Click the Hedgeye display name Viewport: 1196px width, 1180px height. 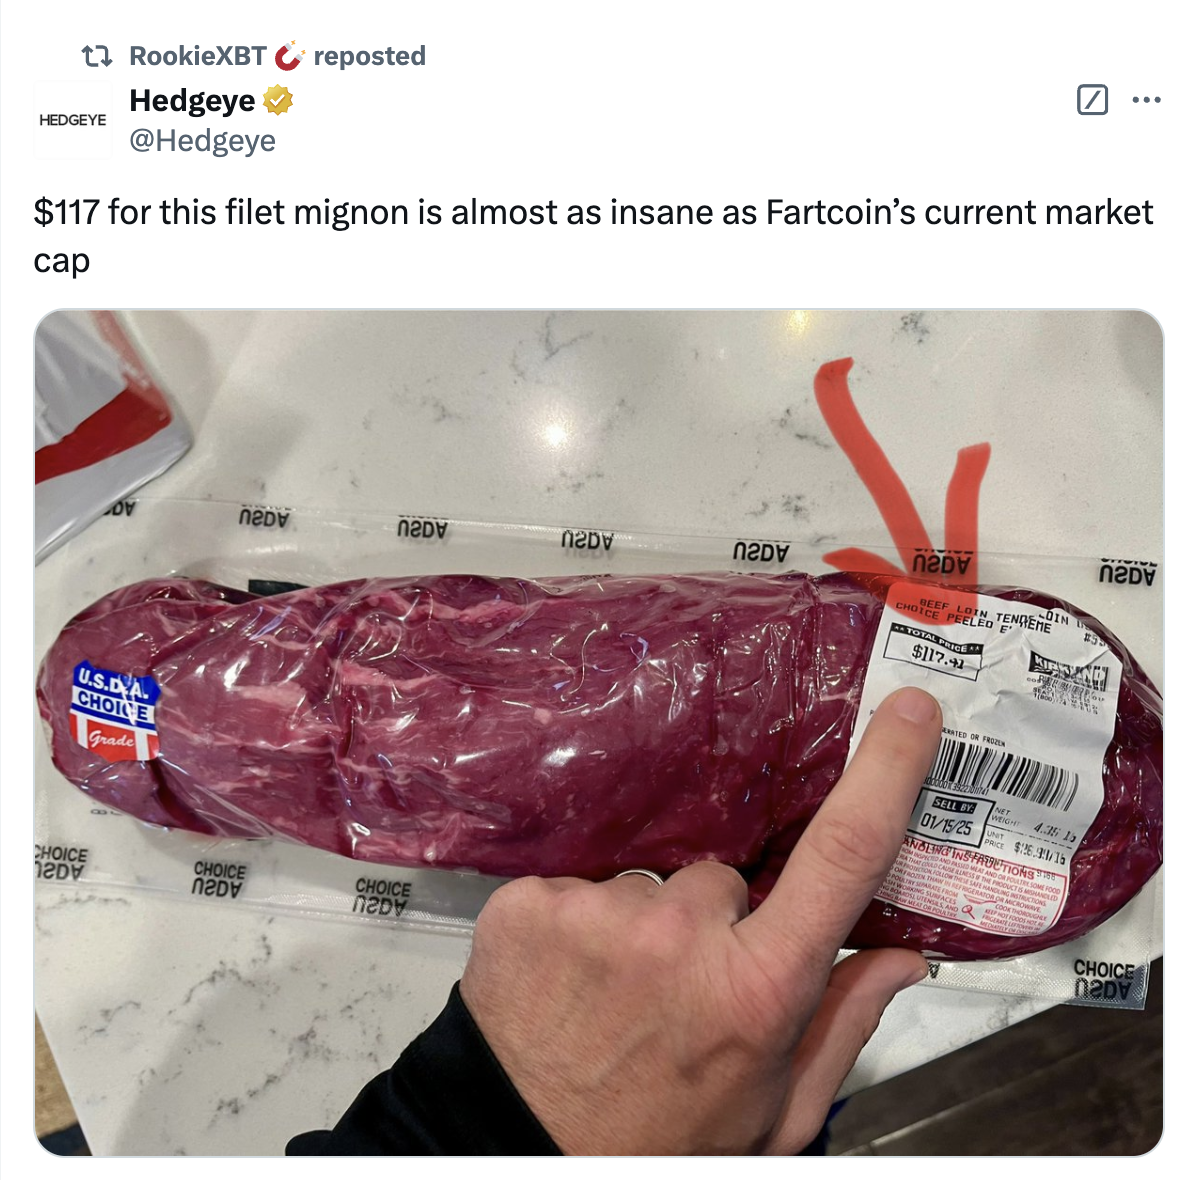coord(192,100)
